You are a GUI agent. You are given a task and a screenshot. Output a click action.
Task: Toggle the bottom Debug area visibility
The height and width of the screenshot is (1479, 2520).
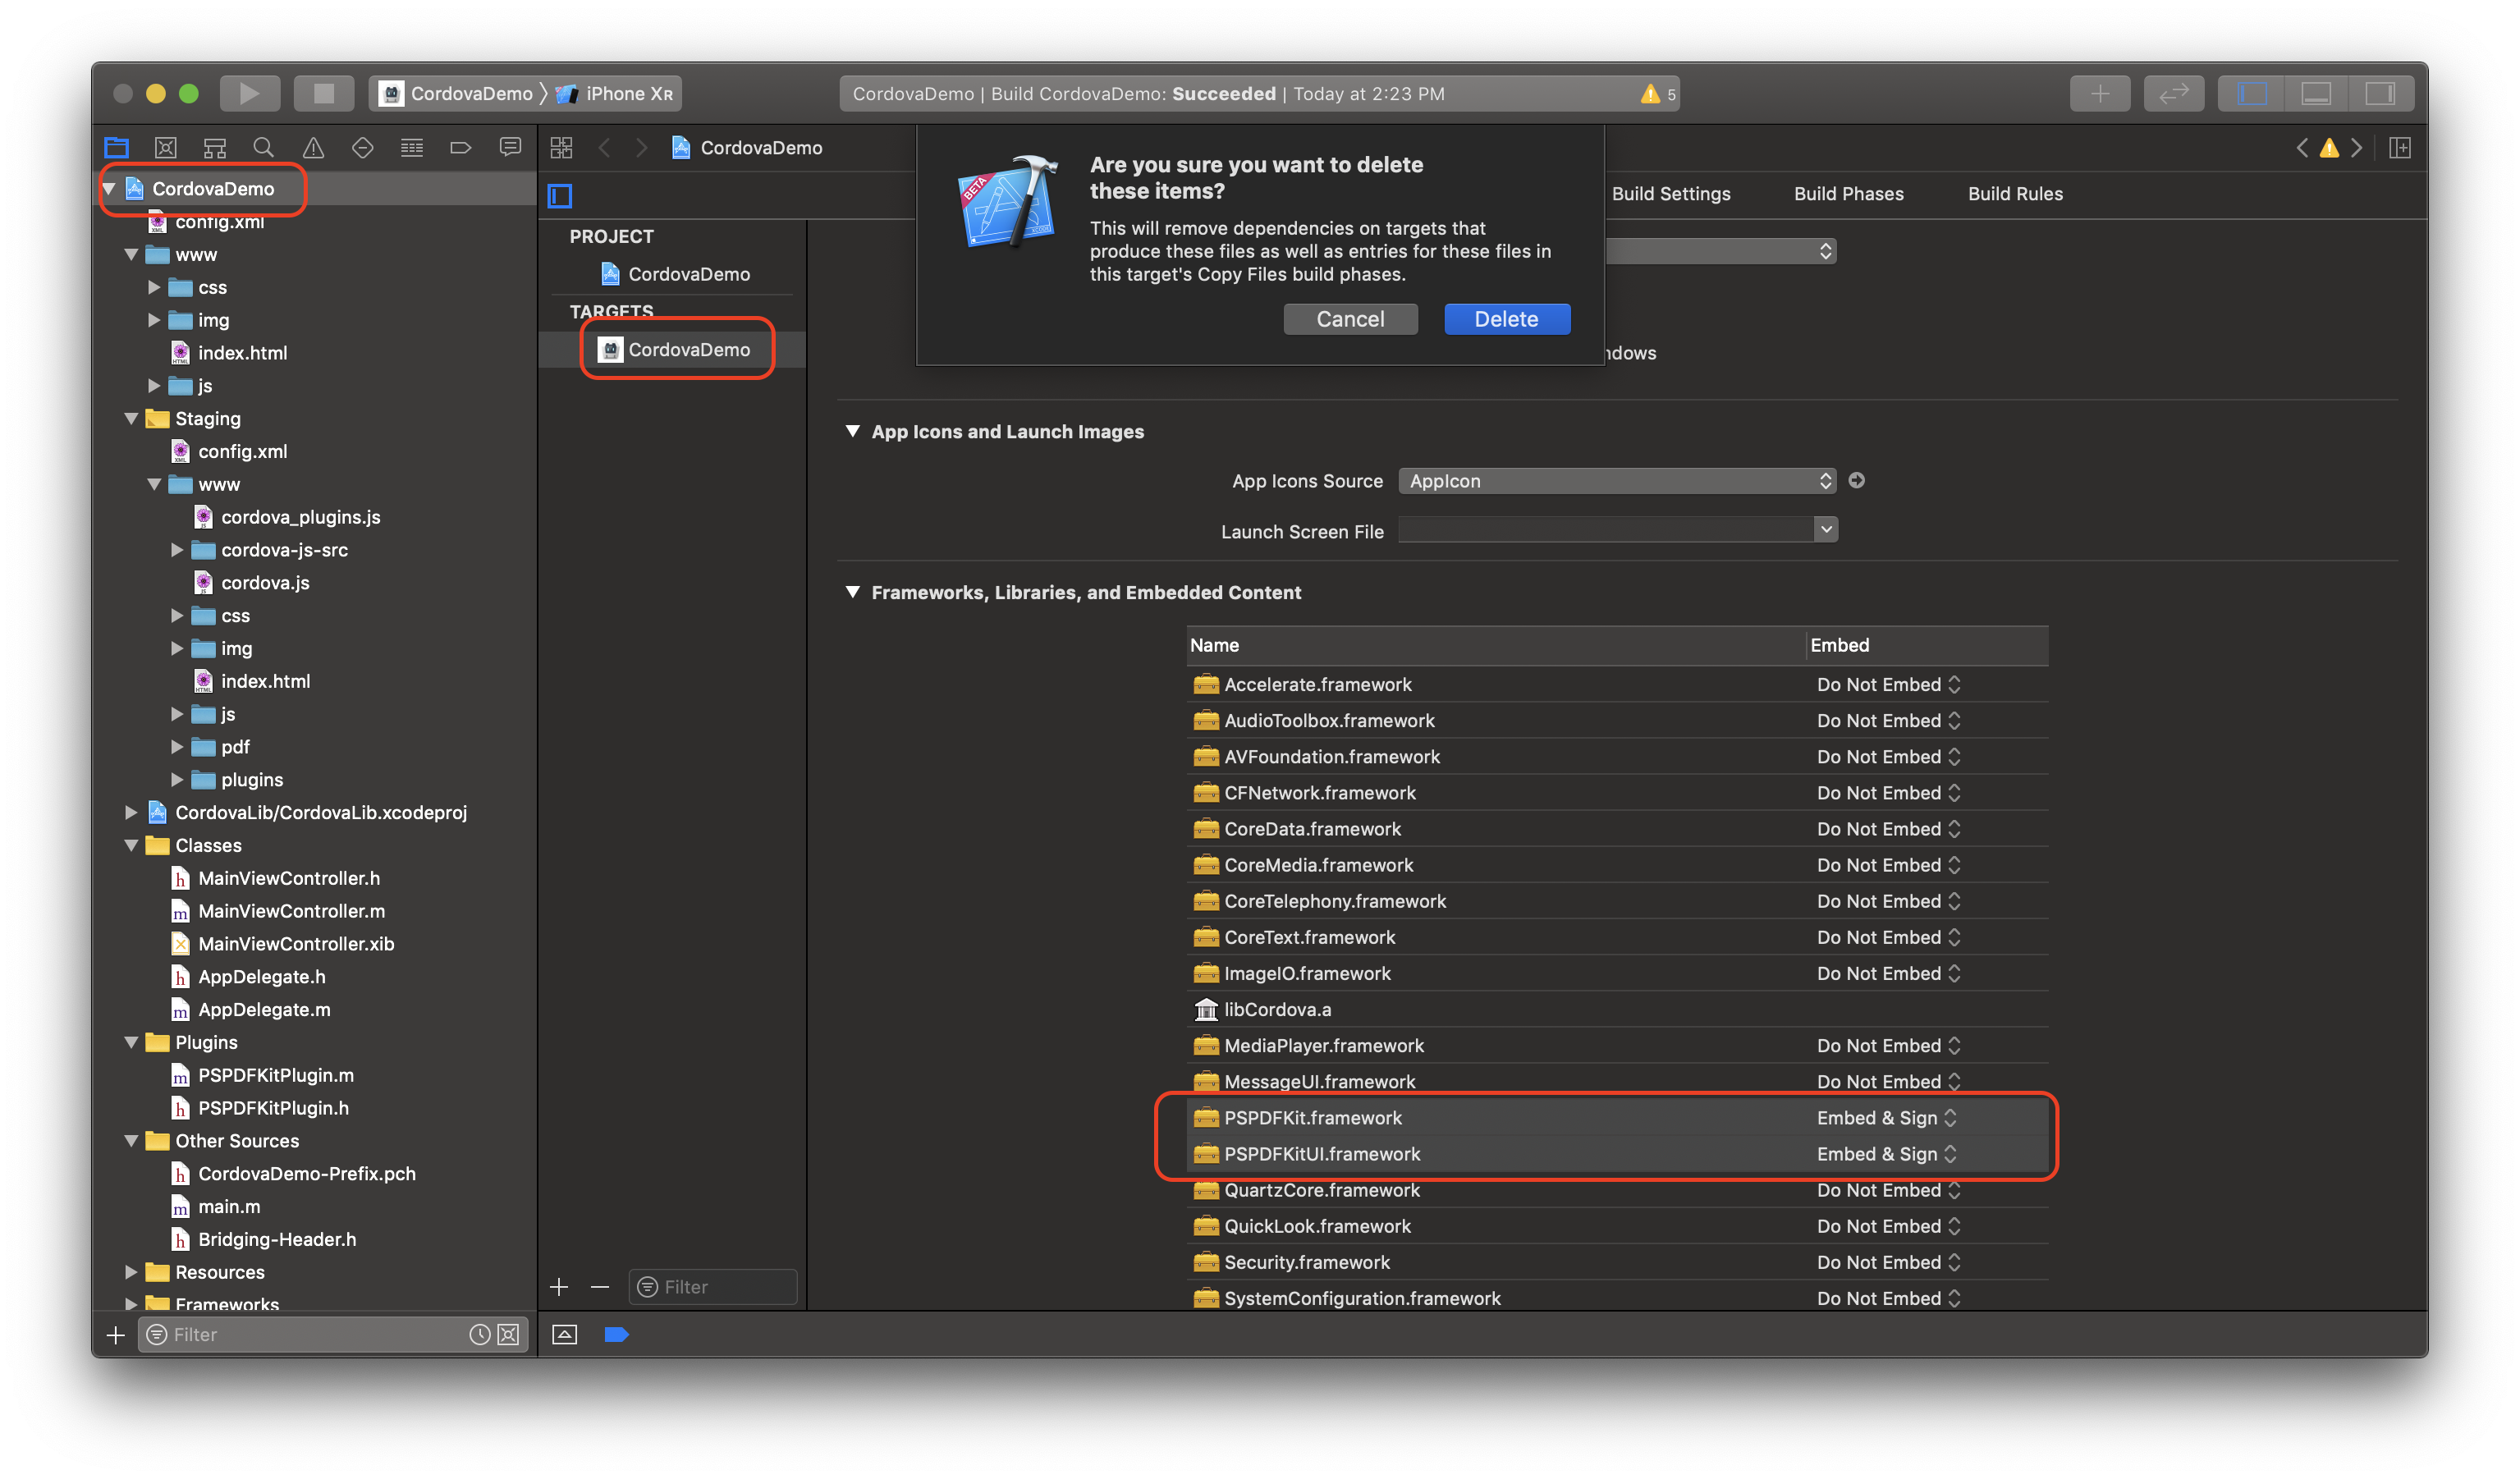2316,93
